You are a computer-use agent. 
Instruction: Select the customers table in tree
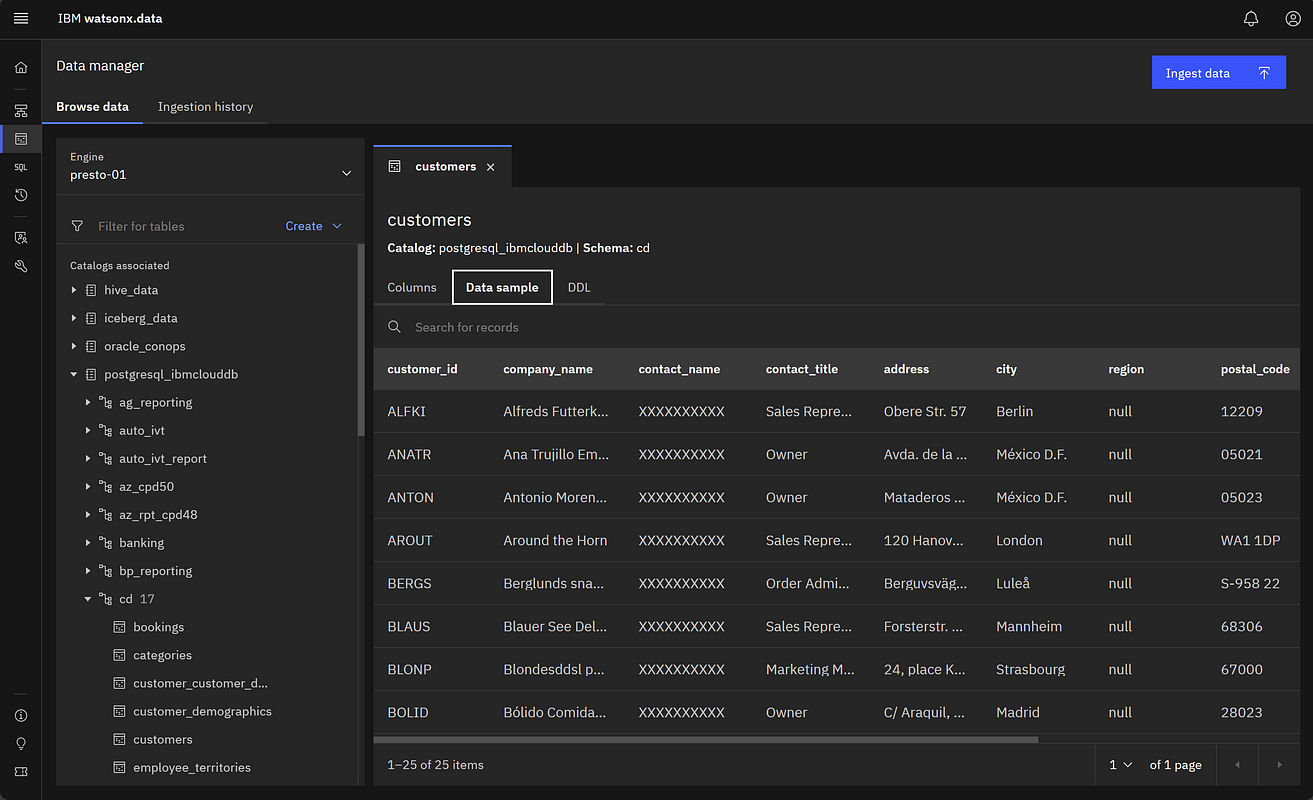(x=163, y=740)
